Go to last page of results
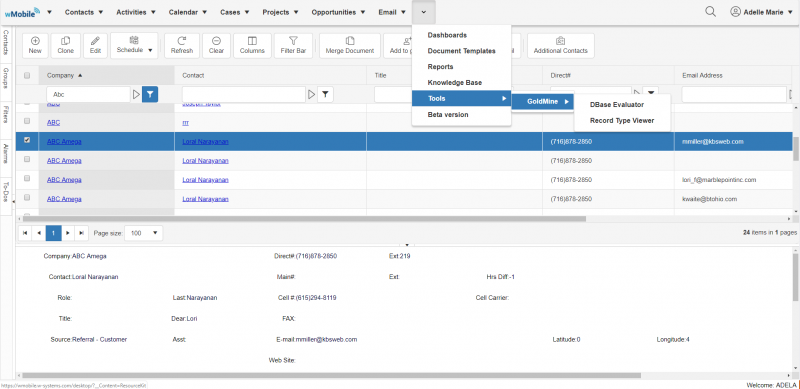 [x=82, y=233]
